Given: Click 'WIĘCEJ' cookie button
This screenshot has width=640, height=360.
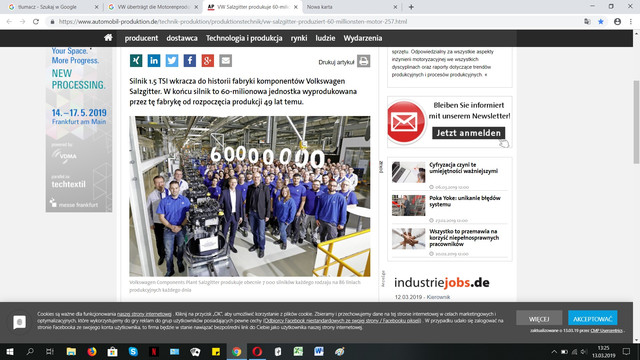Looking at the screenshot, I should tap(539, 318).
